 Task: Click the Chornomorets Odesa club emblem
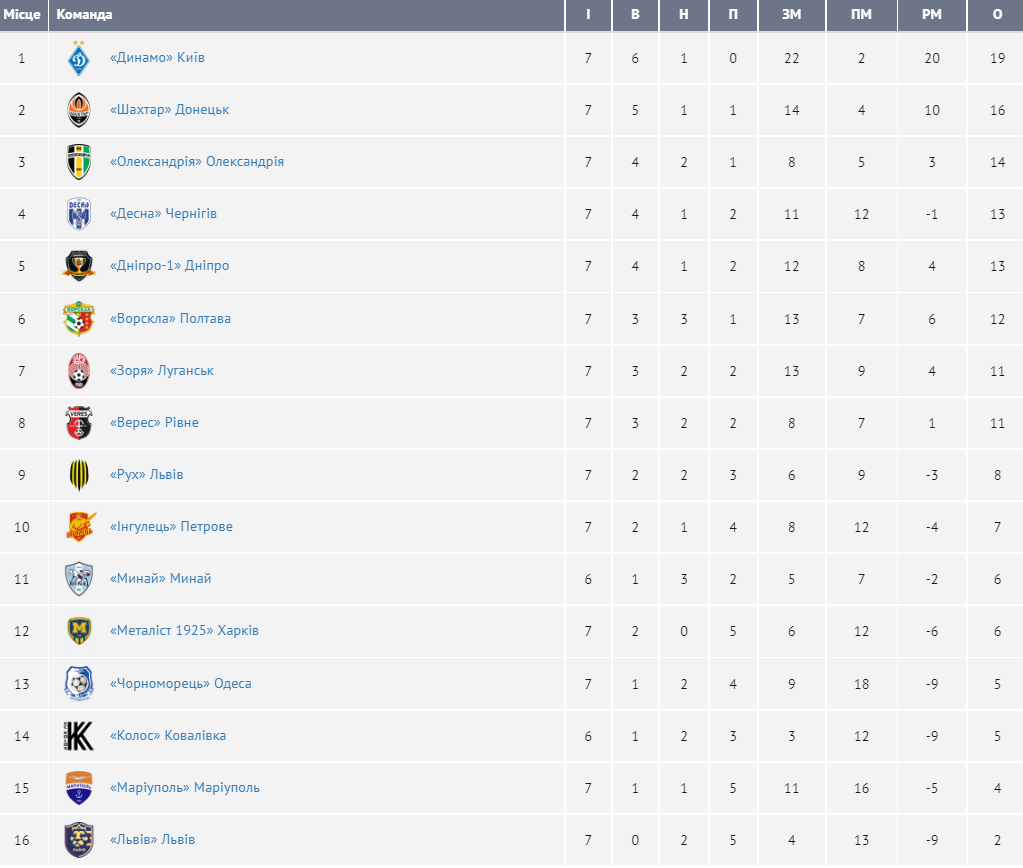click(79, 684)
